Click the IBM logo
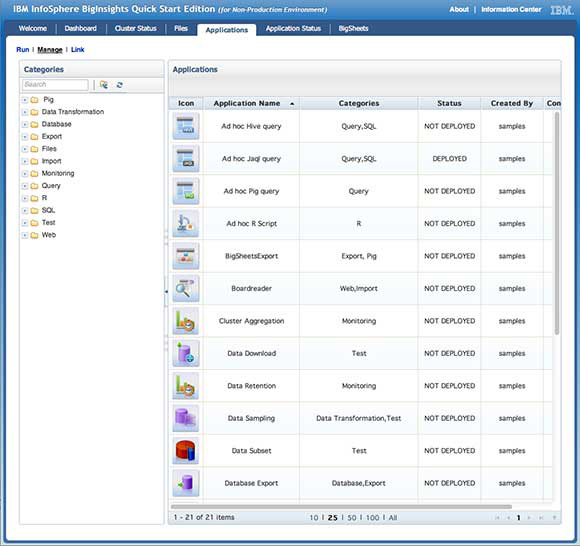This screenshot has height=546, width=580. tap(562, 10)
